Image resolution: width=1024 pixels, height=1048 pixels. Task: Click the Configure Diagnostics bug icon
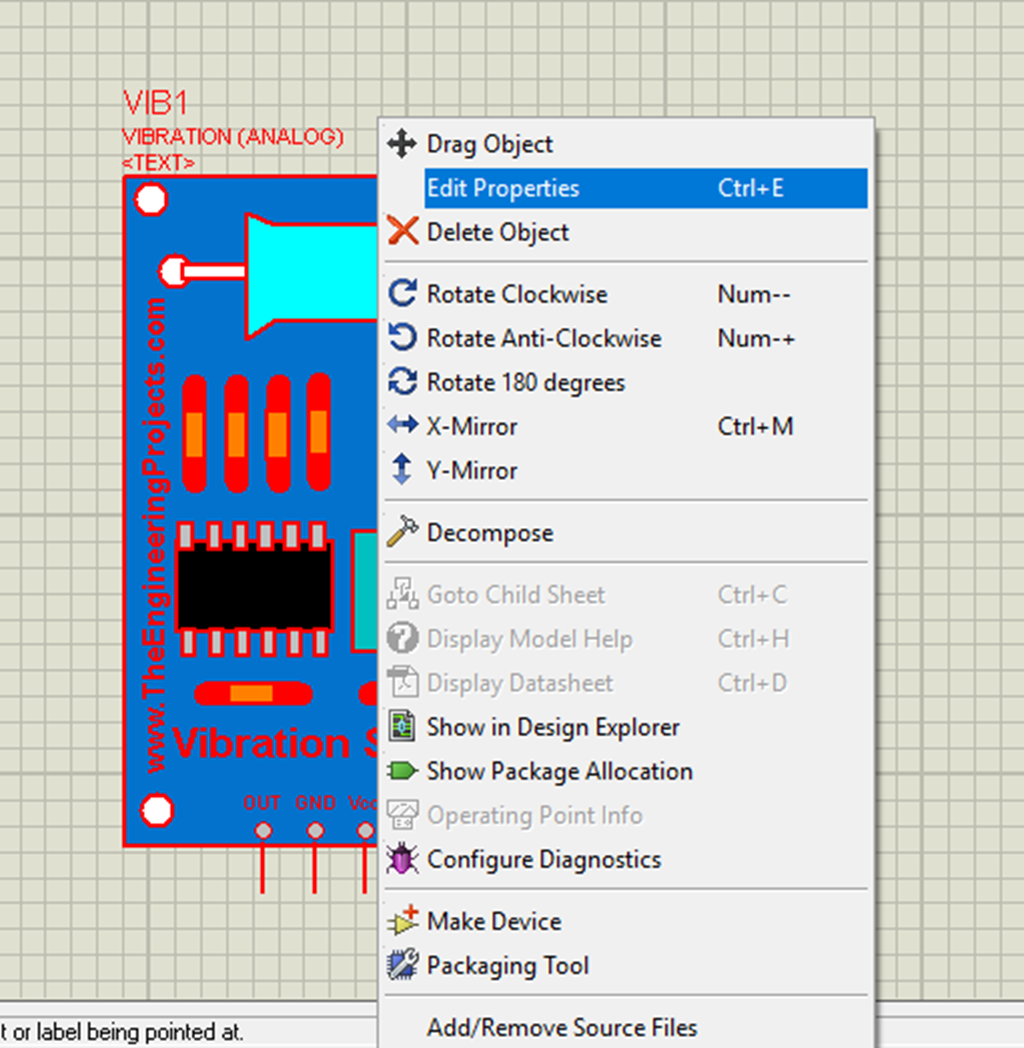pyautogui.click(x=401, y=859)
